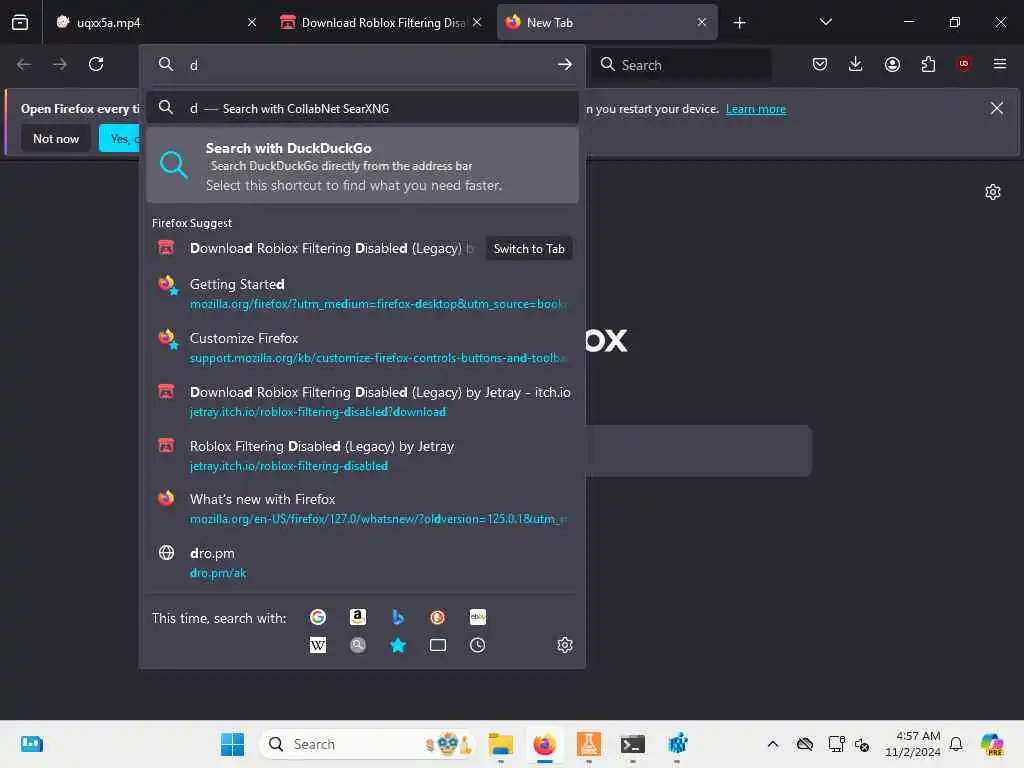Screen dimensions: 1024x768
Task: Open File Explorer from taskbar
Action: (x=501, y=744)
